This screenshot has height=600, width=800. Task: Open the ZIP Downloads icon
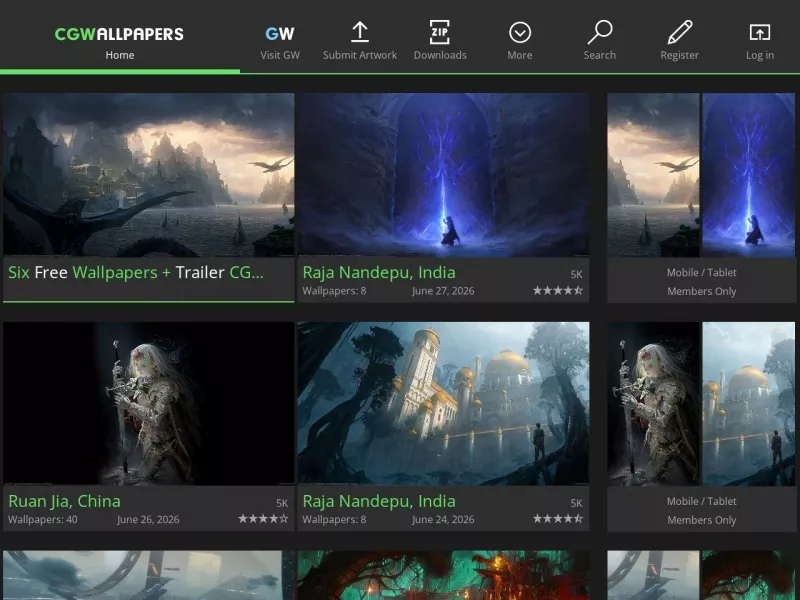pos(440,32)
